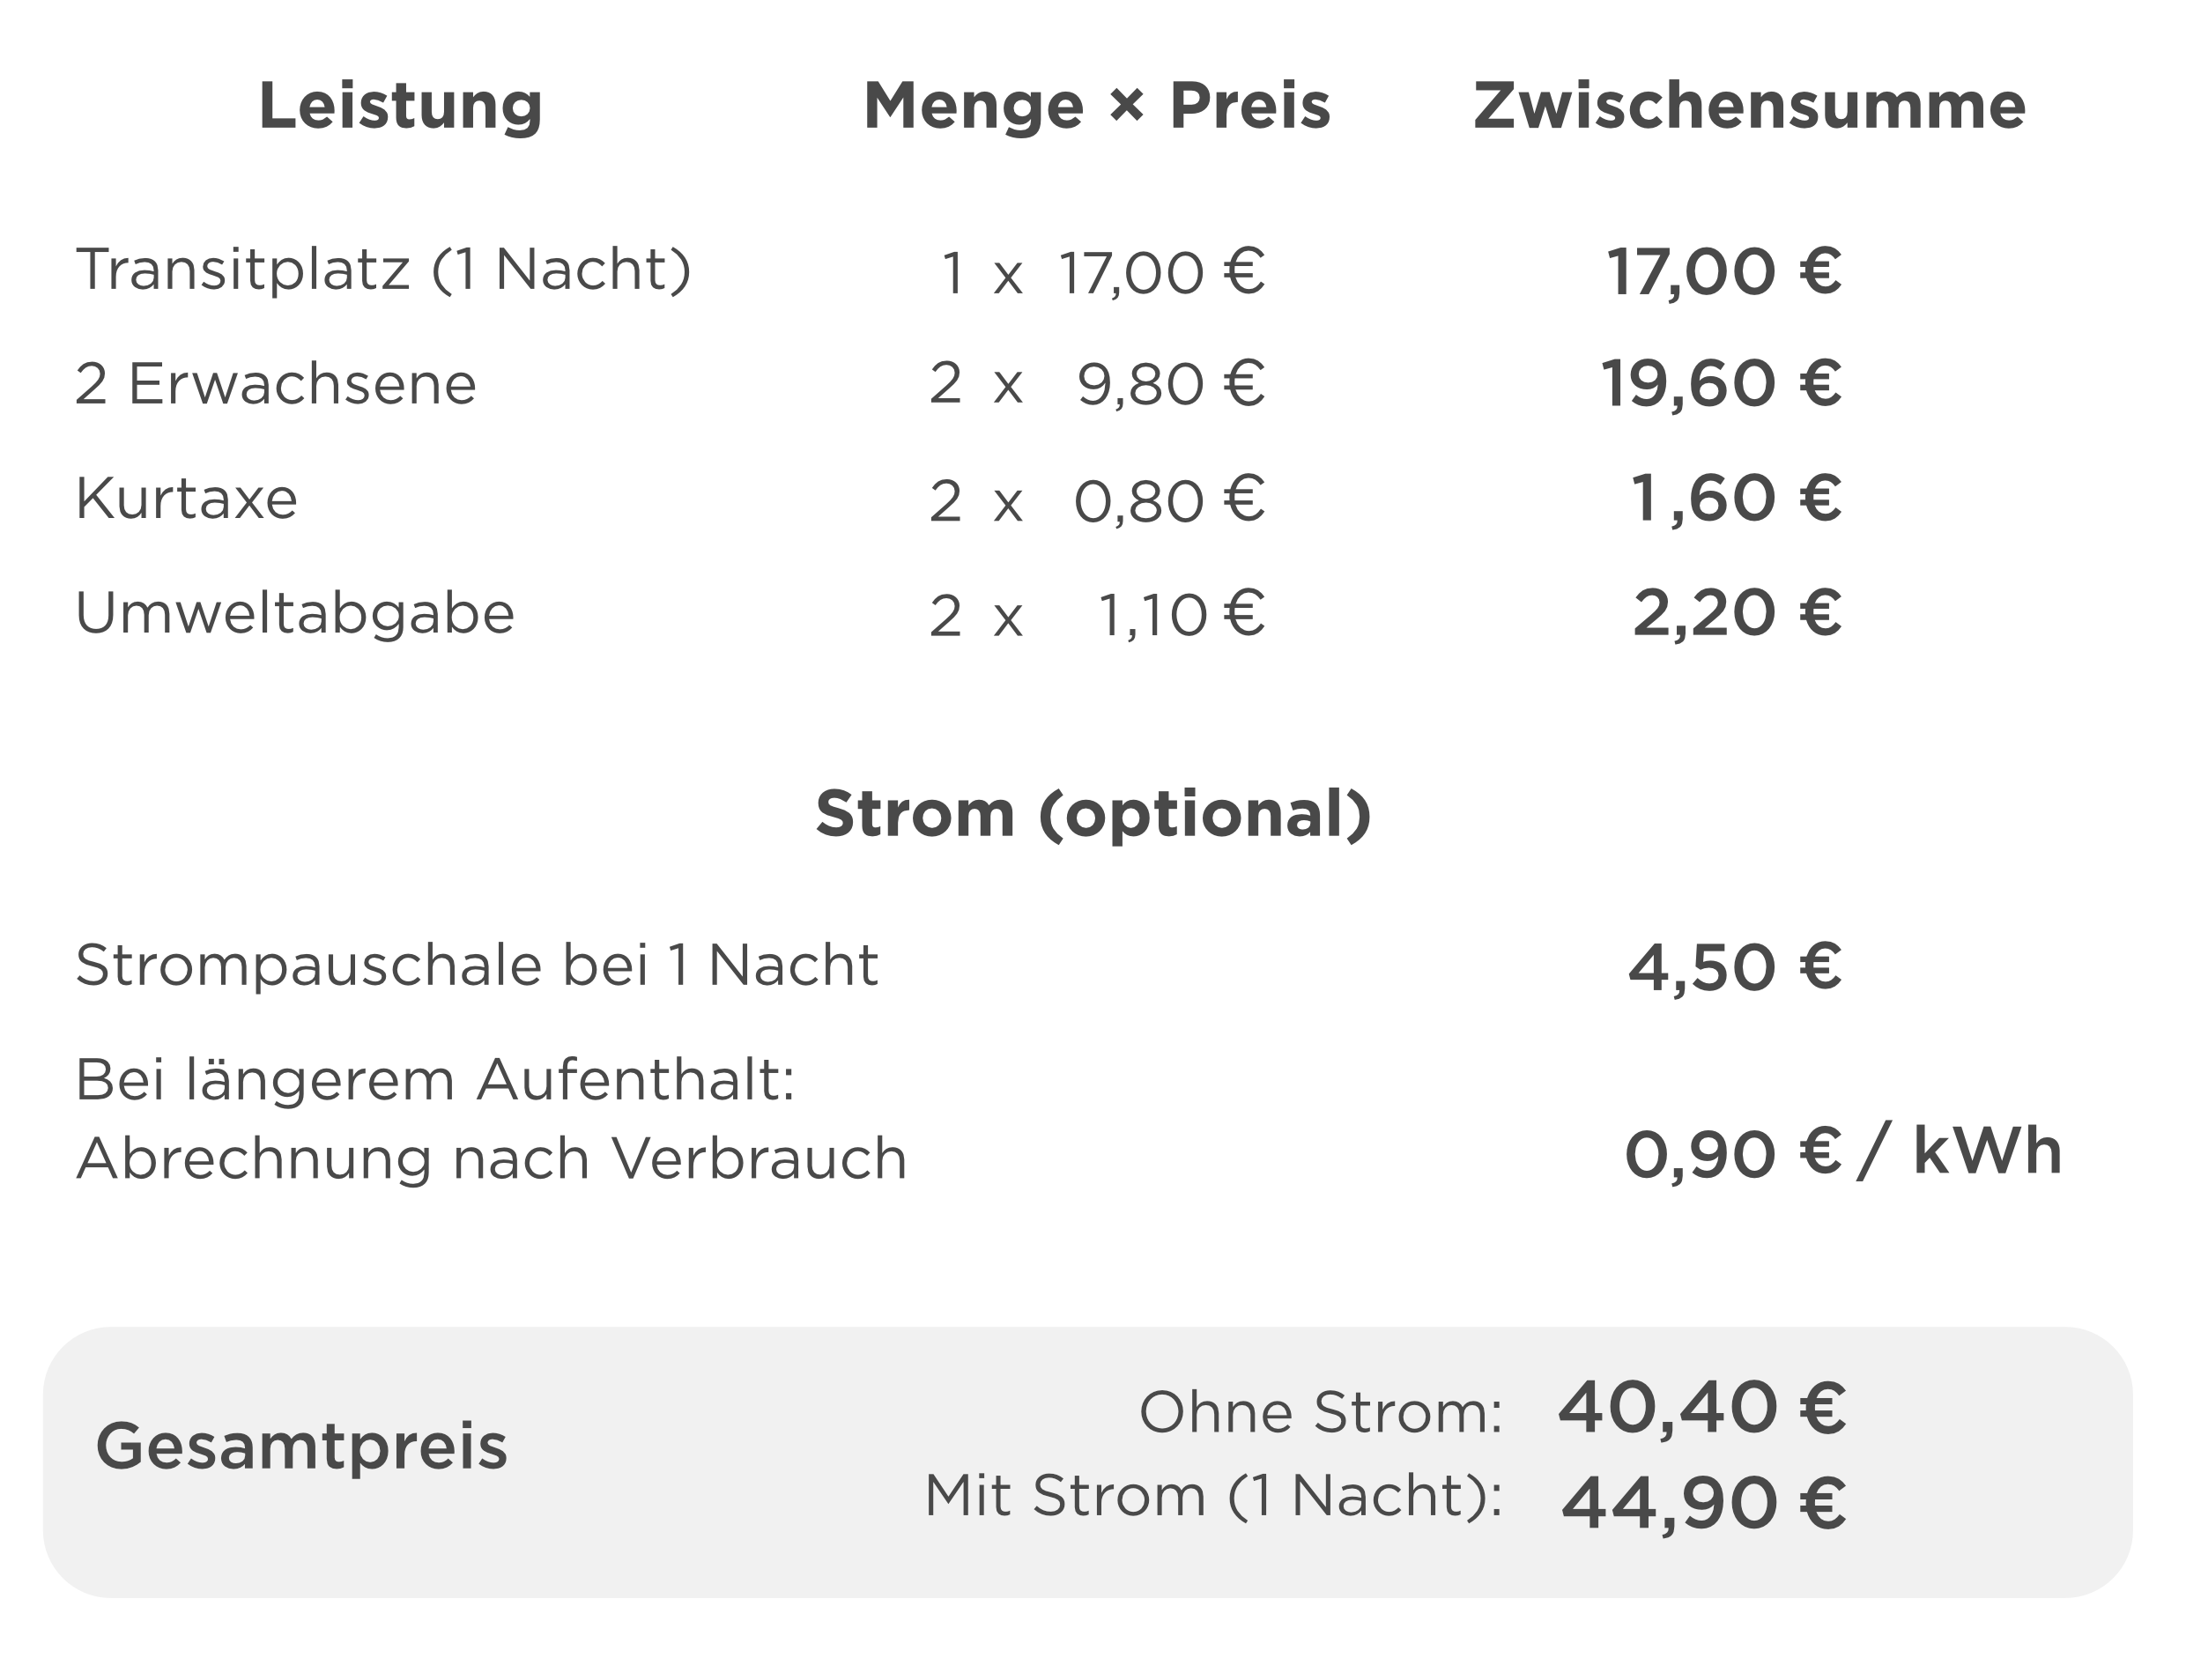The width and height of the screenshot is (2186, 1680).
Task: Click the 0,90 € / kWh rate
Action: coord(1842,1153)
